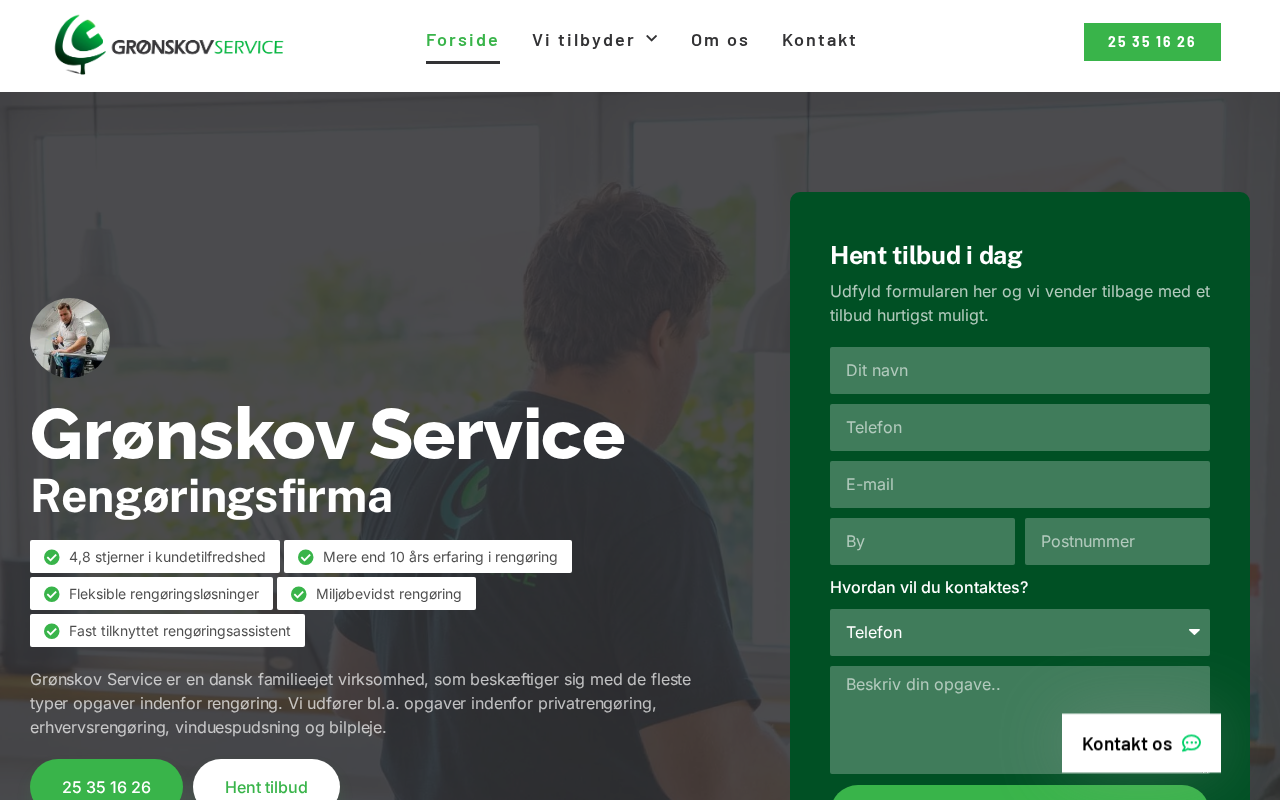Click checkmark icon next to 4,8 stjerner
1280x800 pixels.
pyautogui.click(x=52, y=557)
